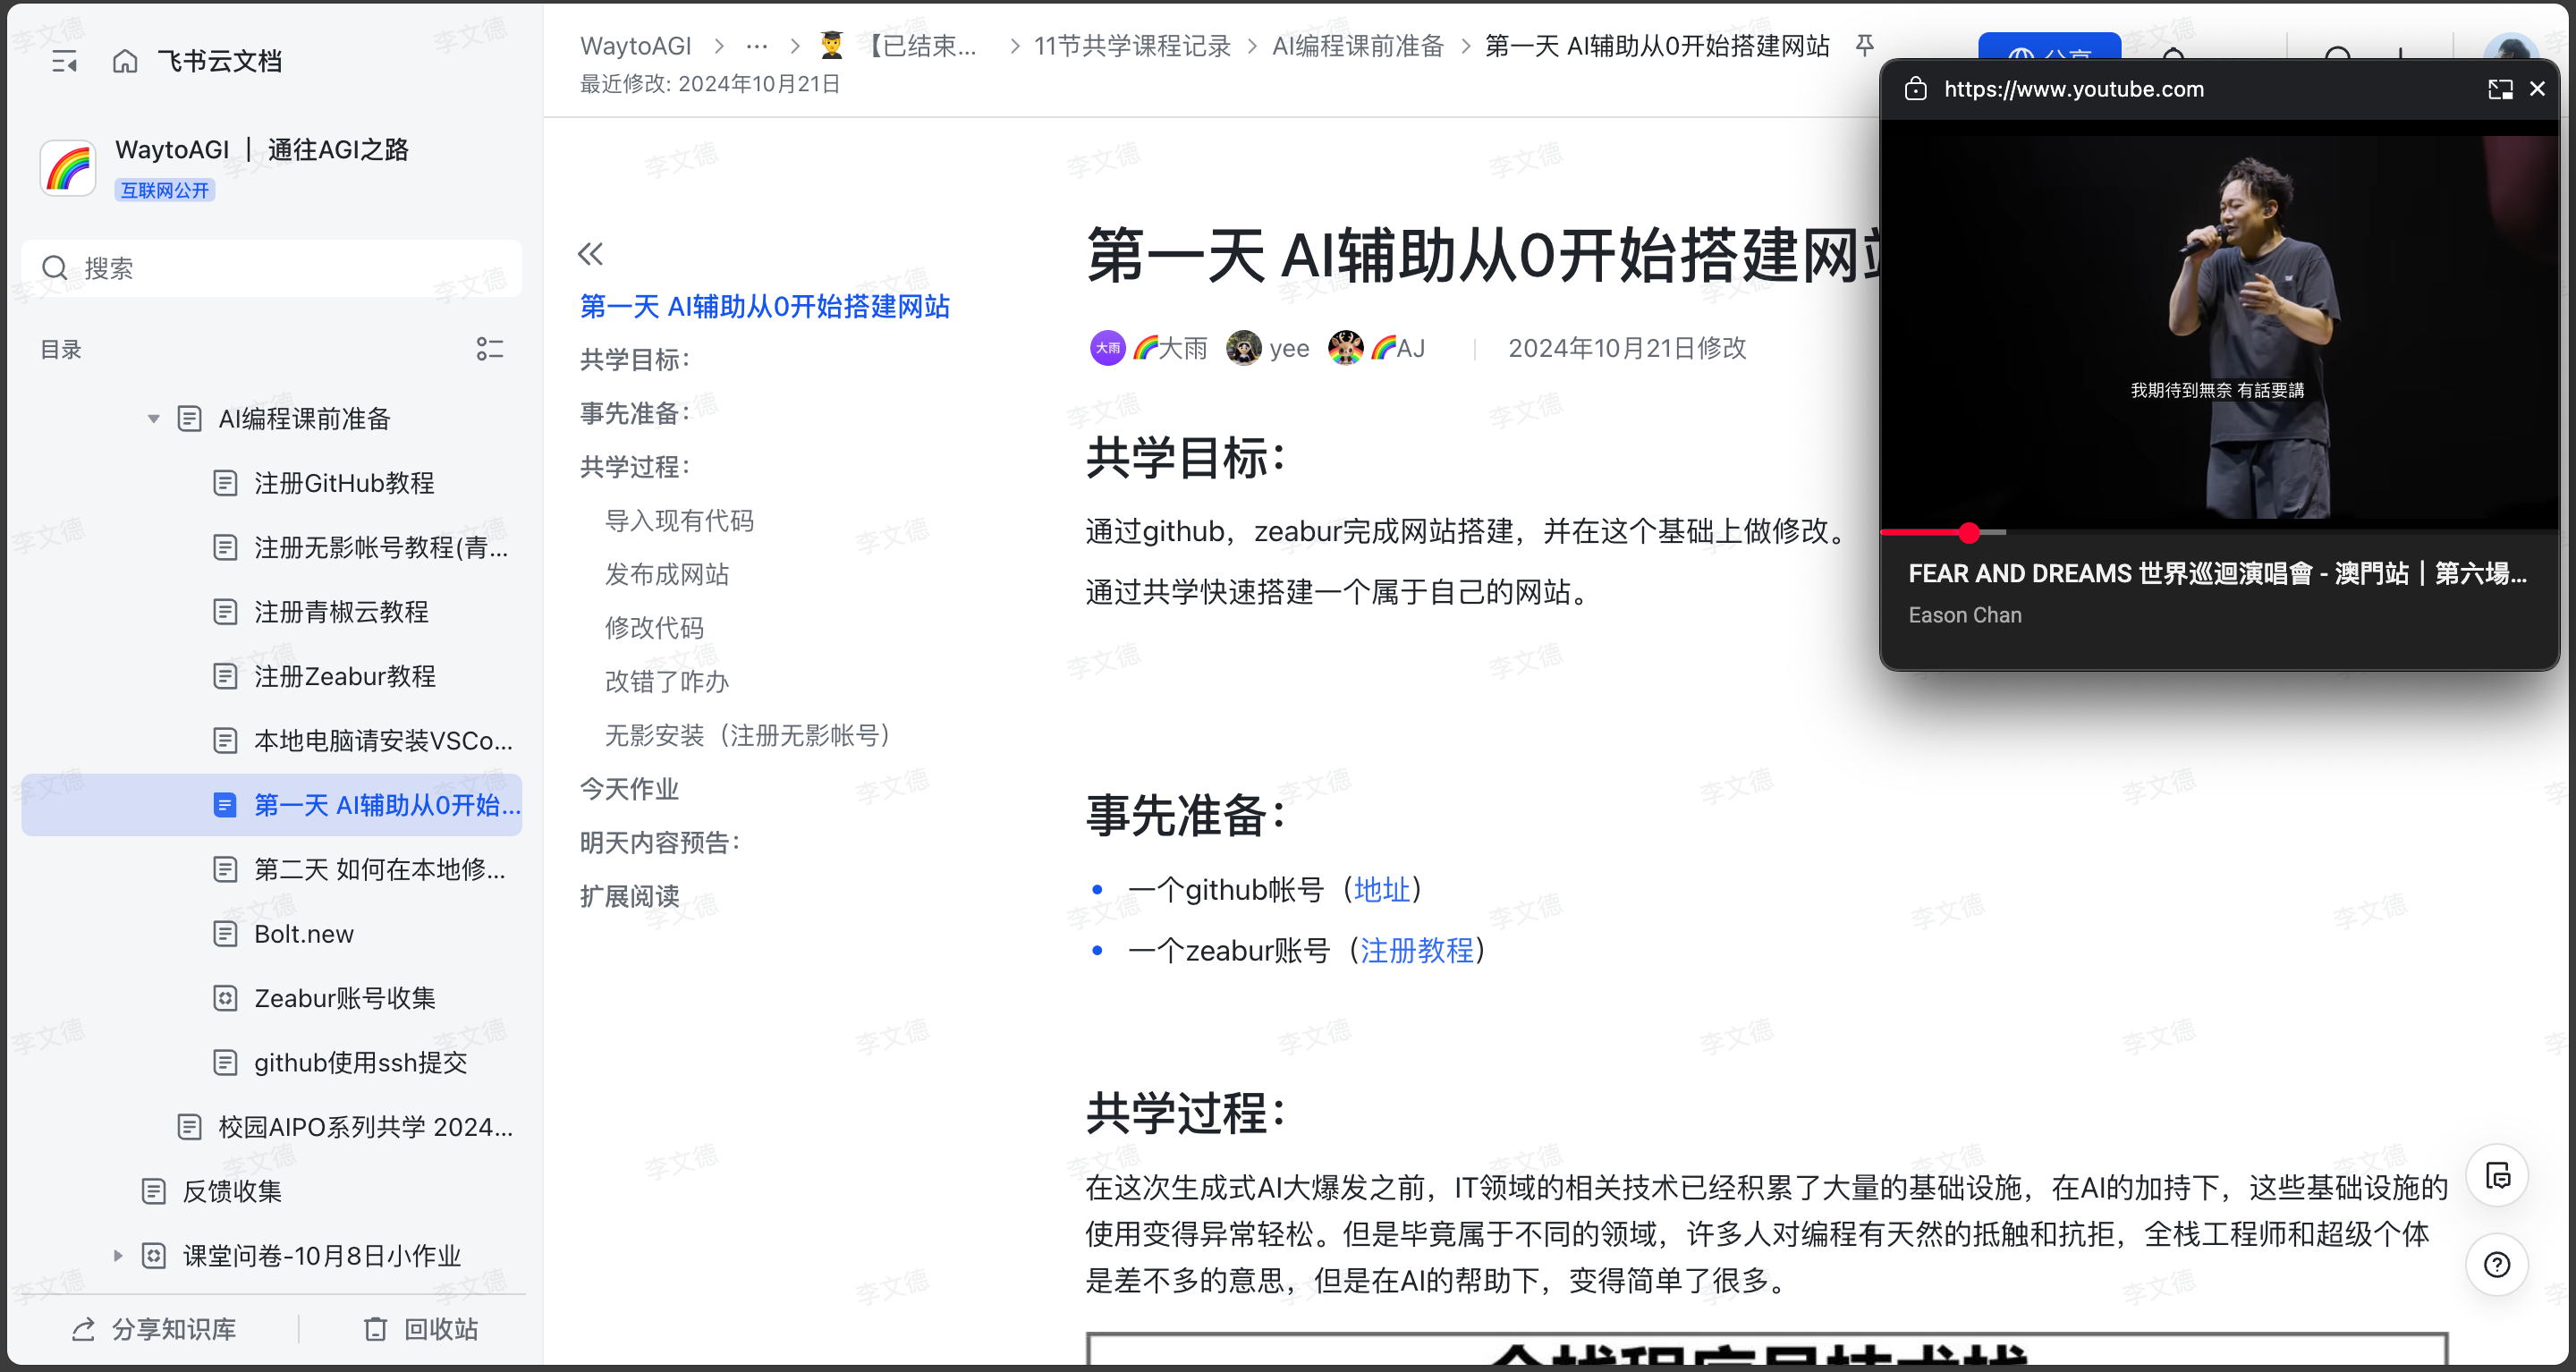This screenshot has width=2576, height=1372.
Task: Collapse outline with double-chevron icon
Action: click(590, 254)
